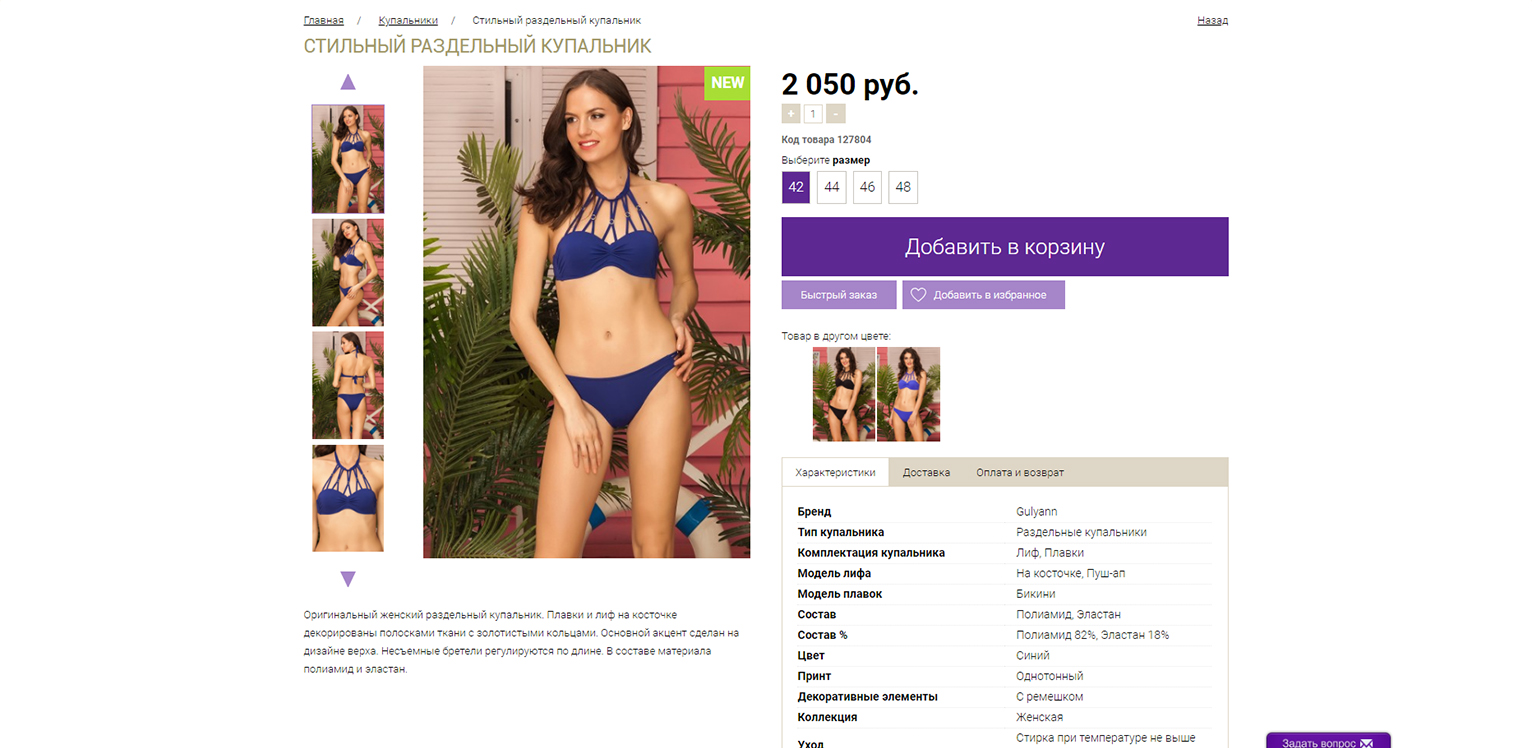The width and height of the screenshot is (1532, 748).
Task: Open the Доставка tab
Action: point(926,472)
